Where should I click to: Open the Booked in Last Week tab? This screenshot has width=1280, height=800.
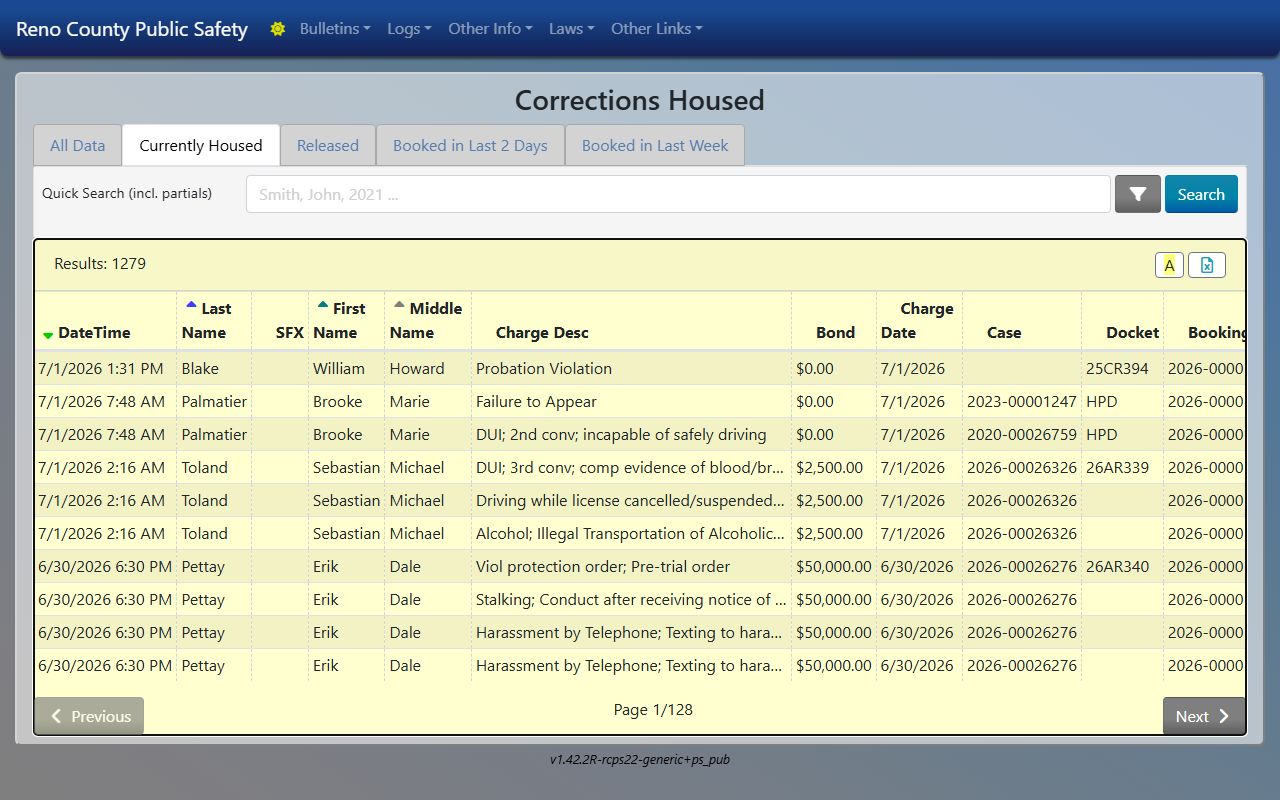655,145
